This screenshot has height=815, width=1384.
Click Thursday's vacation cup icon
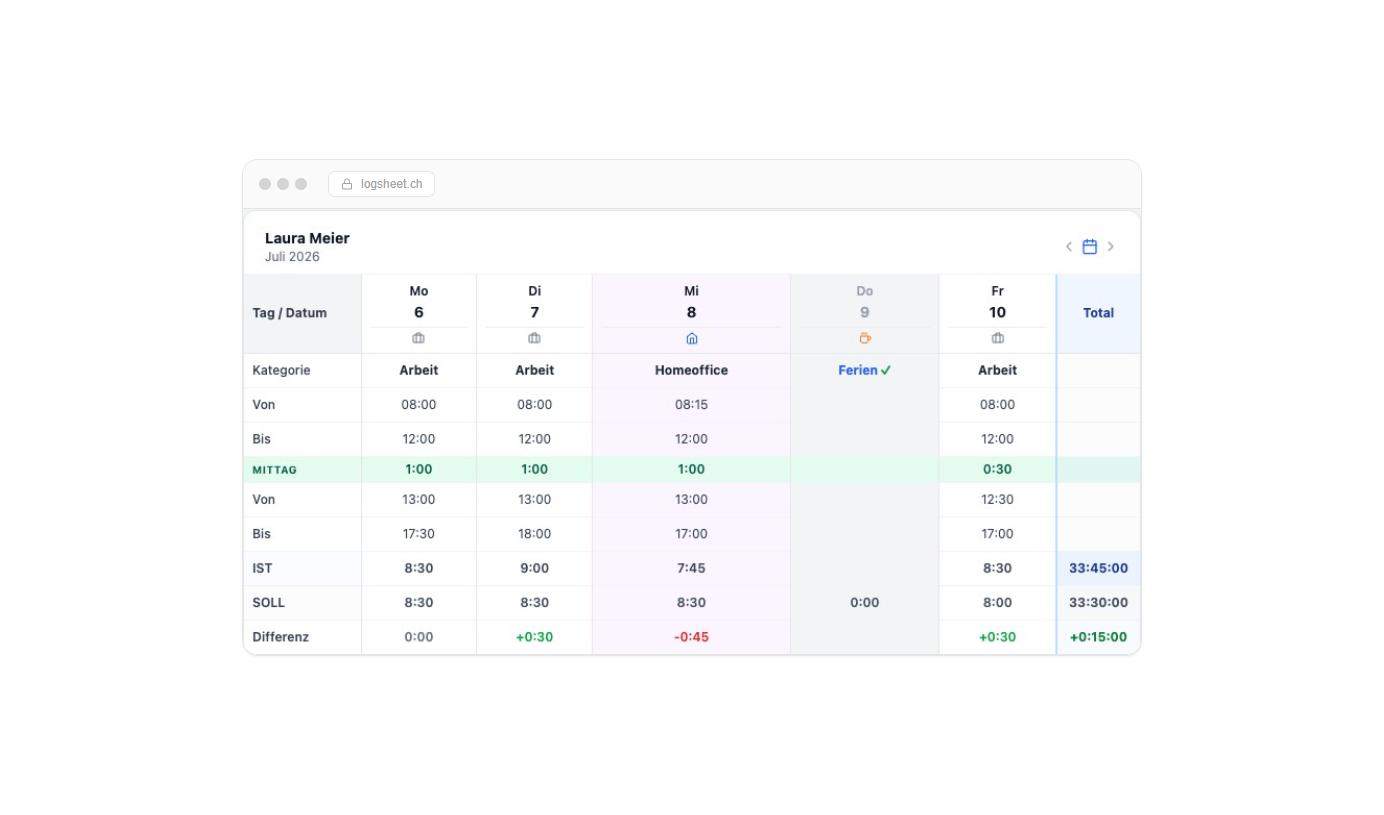[x=865, y=338]
